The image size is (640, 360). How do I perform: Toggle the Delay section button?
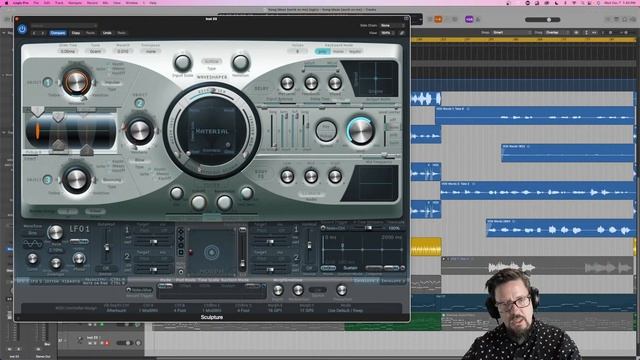262,88
